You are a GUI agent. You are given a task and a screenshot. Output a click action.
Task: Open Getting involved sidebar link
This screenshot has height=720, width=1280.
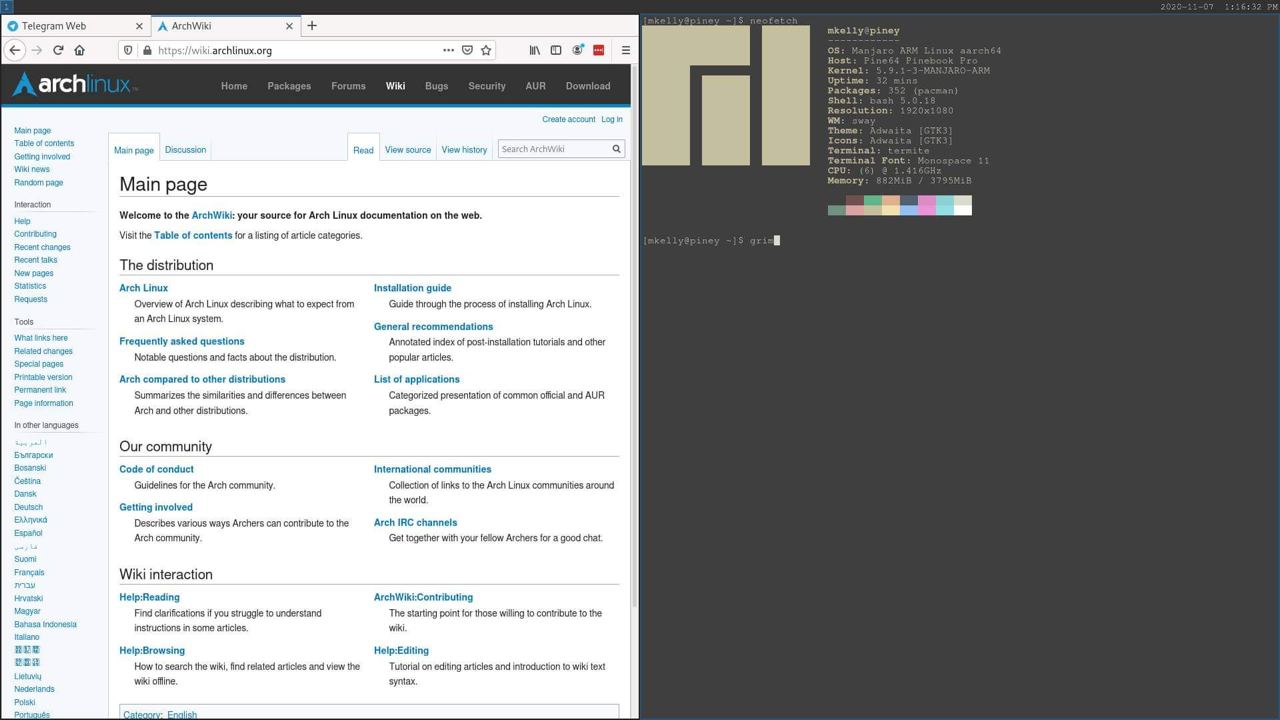click(x=42, y=156)
